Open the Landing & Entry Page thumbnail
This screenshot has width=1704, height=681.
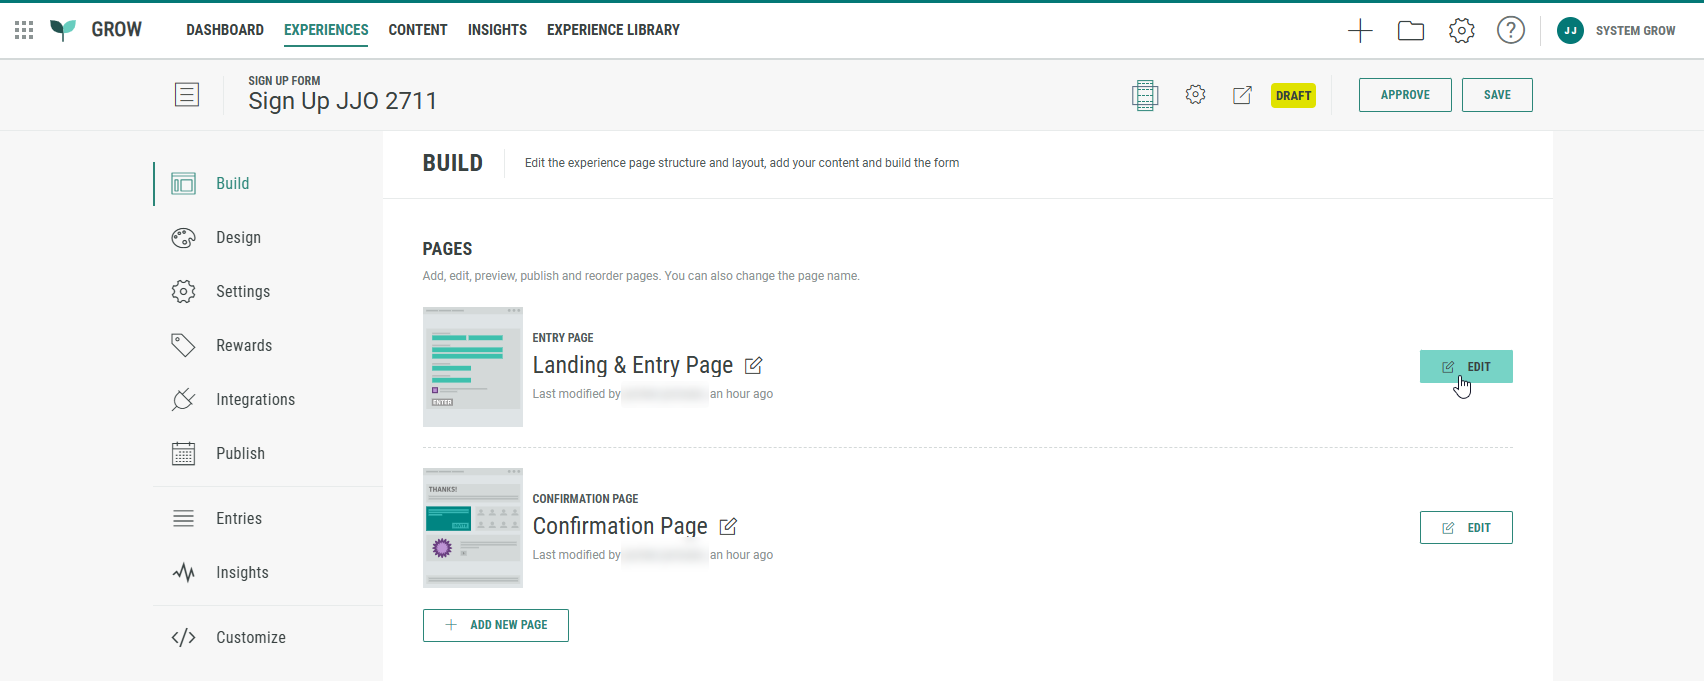tap(473, 367)
